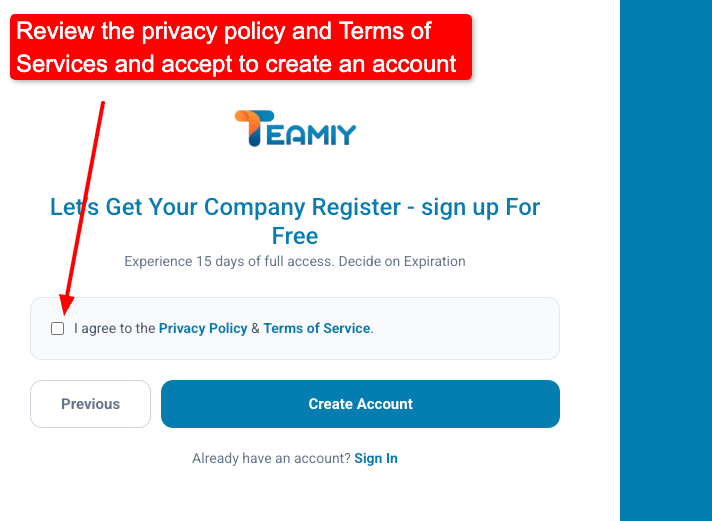The width and height of the screenshot is (712, 521).
Task: Click the "Already have an account?" text
Action: [271, 458]
